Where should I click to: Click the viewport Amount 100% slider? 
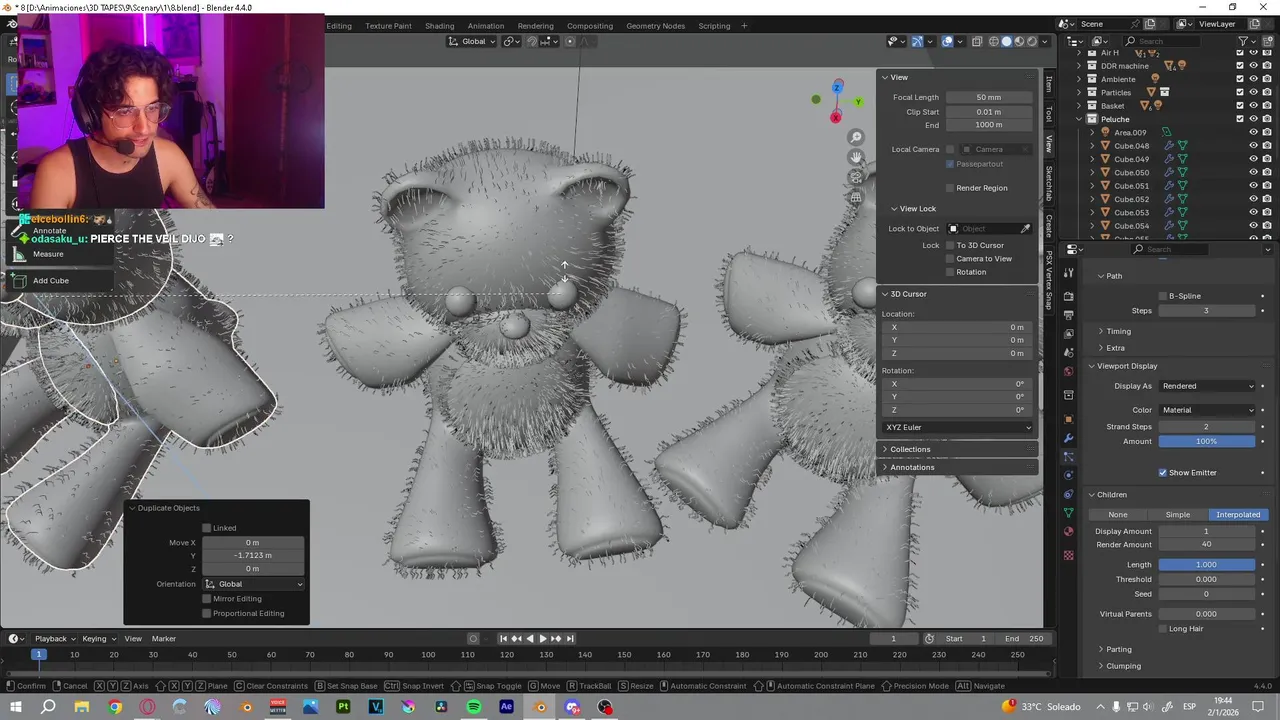tap(1207, 441)
